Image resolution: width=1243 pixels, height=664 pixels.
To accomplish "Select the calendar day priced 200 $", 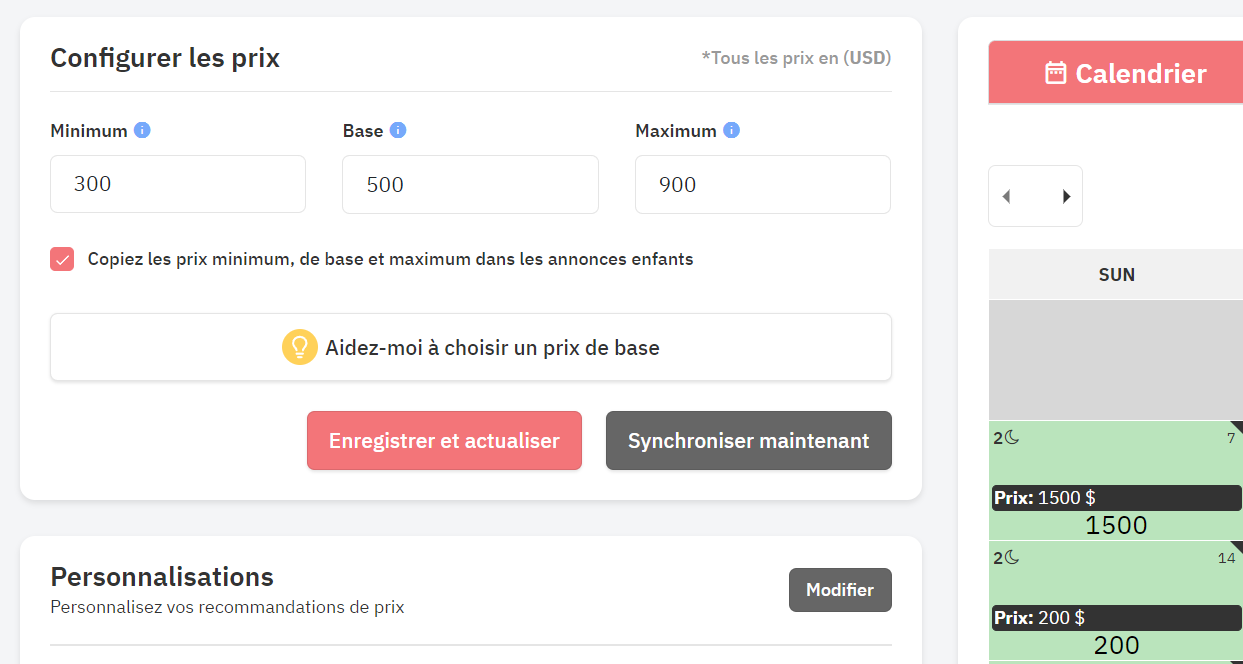I will coord(1116,600).
